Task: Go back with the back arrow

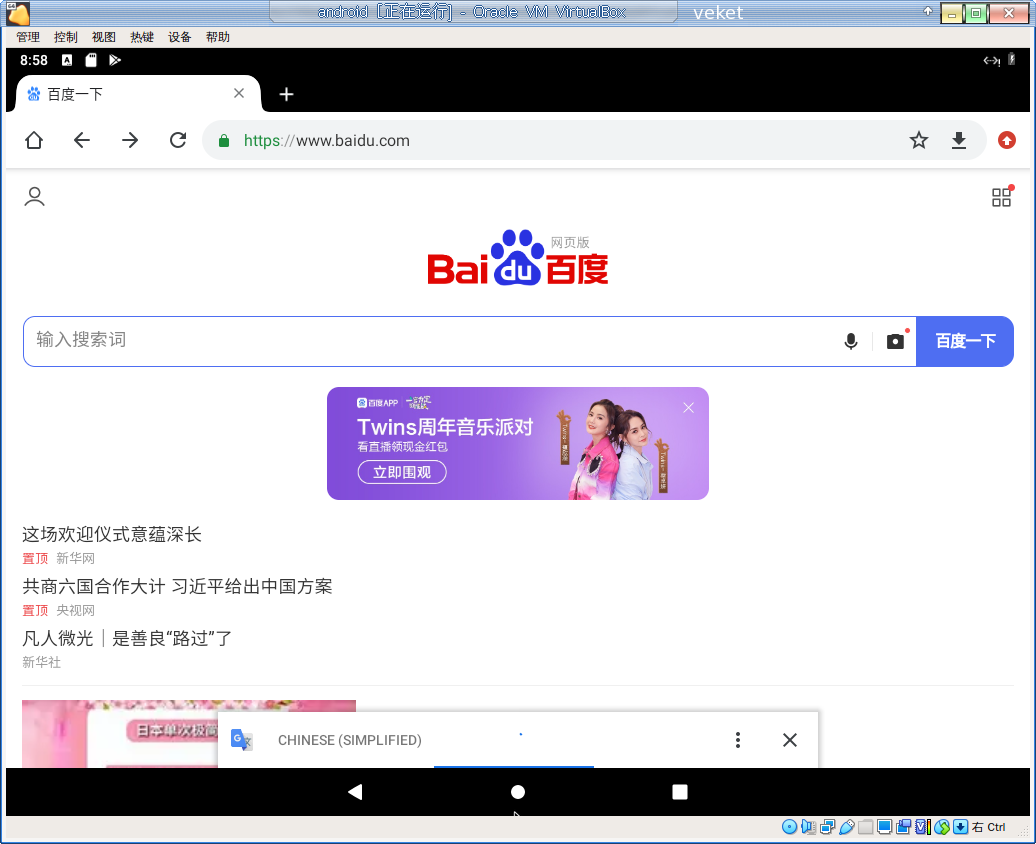Action: pos(82,140)
